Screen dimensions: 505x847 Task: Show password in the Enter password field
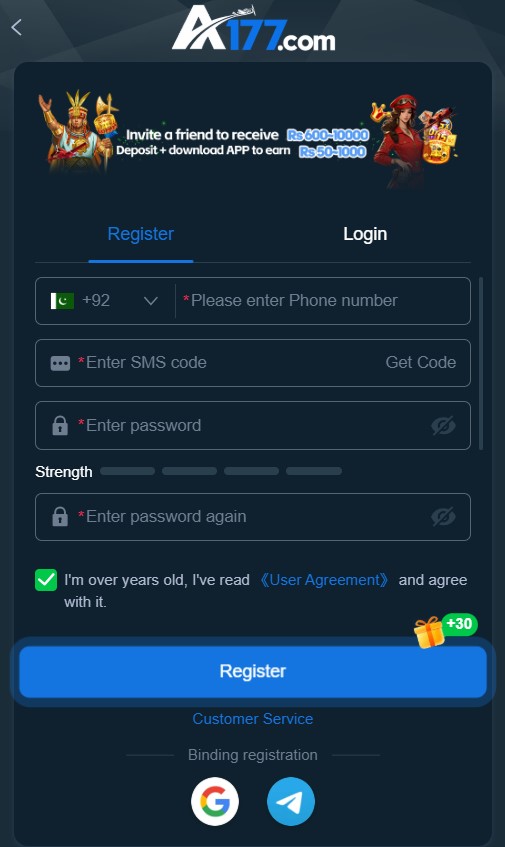tap(443, 426)
